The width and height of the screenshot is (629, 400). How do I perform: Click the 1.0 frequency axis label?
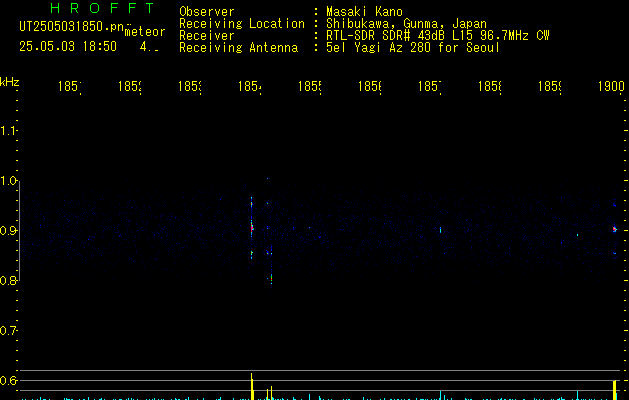[8, 181]
